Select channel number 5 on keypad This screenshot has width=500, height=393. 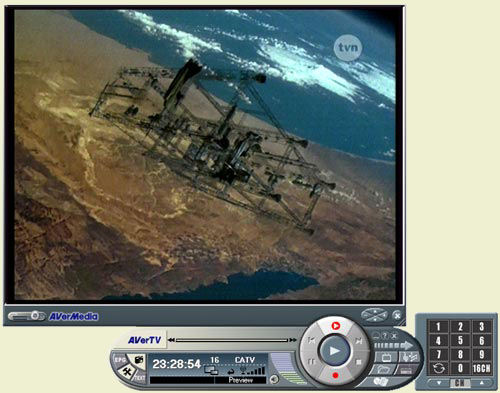coord(460,341)
